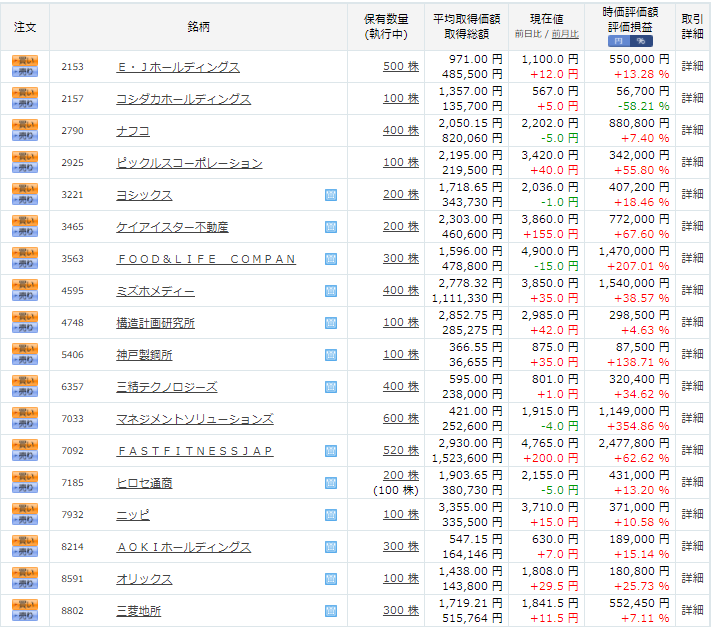The height and width of the screenshot is (627, 712).
Task: Click the 買い button for 4595 ミズホメディー
Action: pyautogui.click(x=25, y=285)
